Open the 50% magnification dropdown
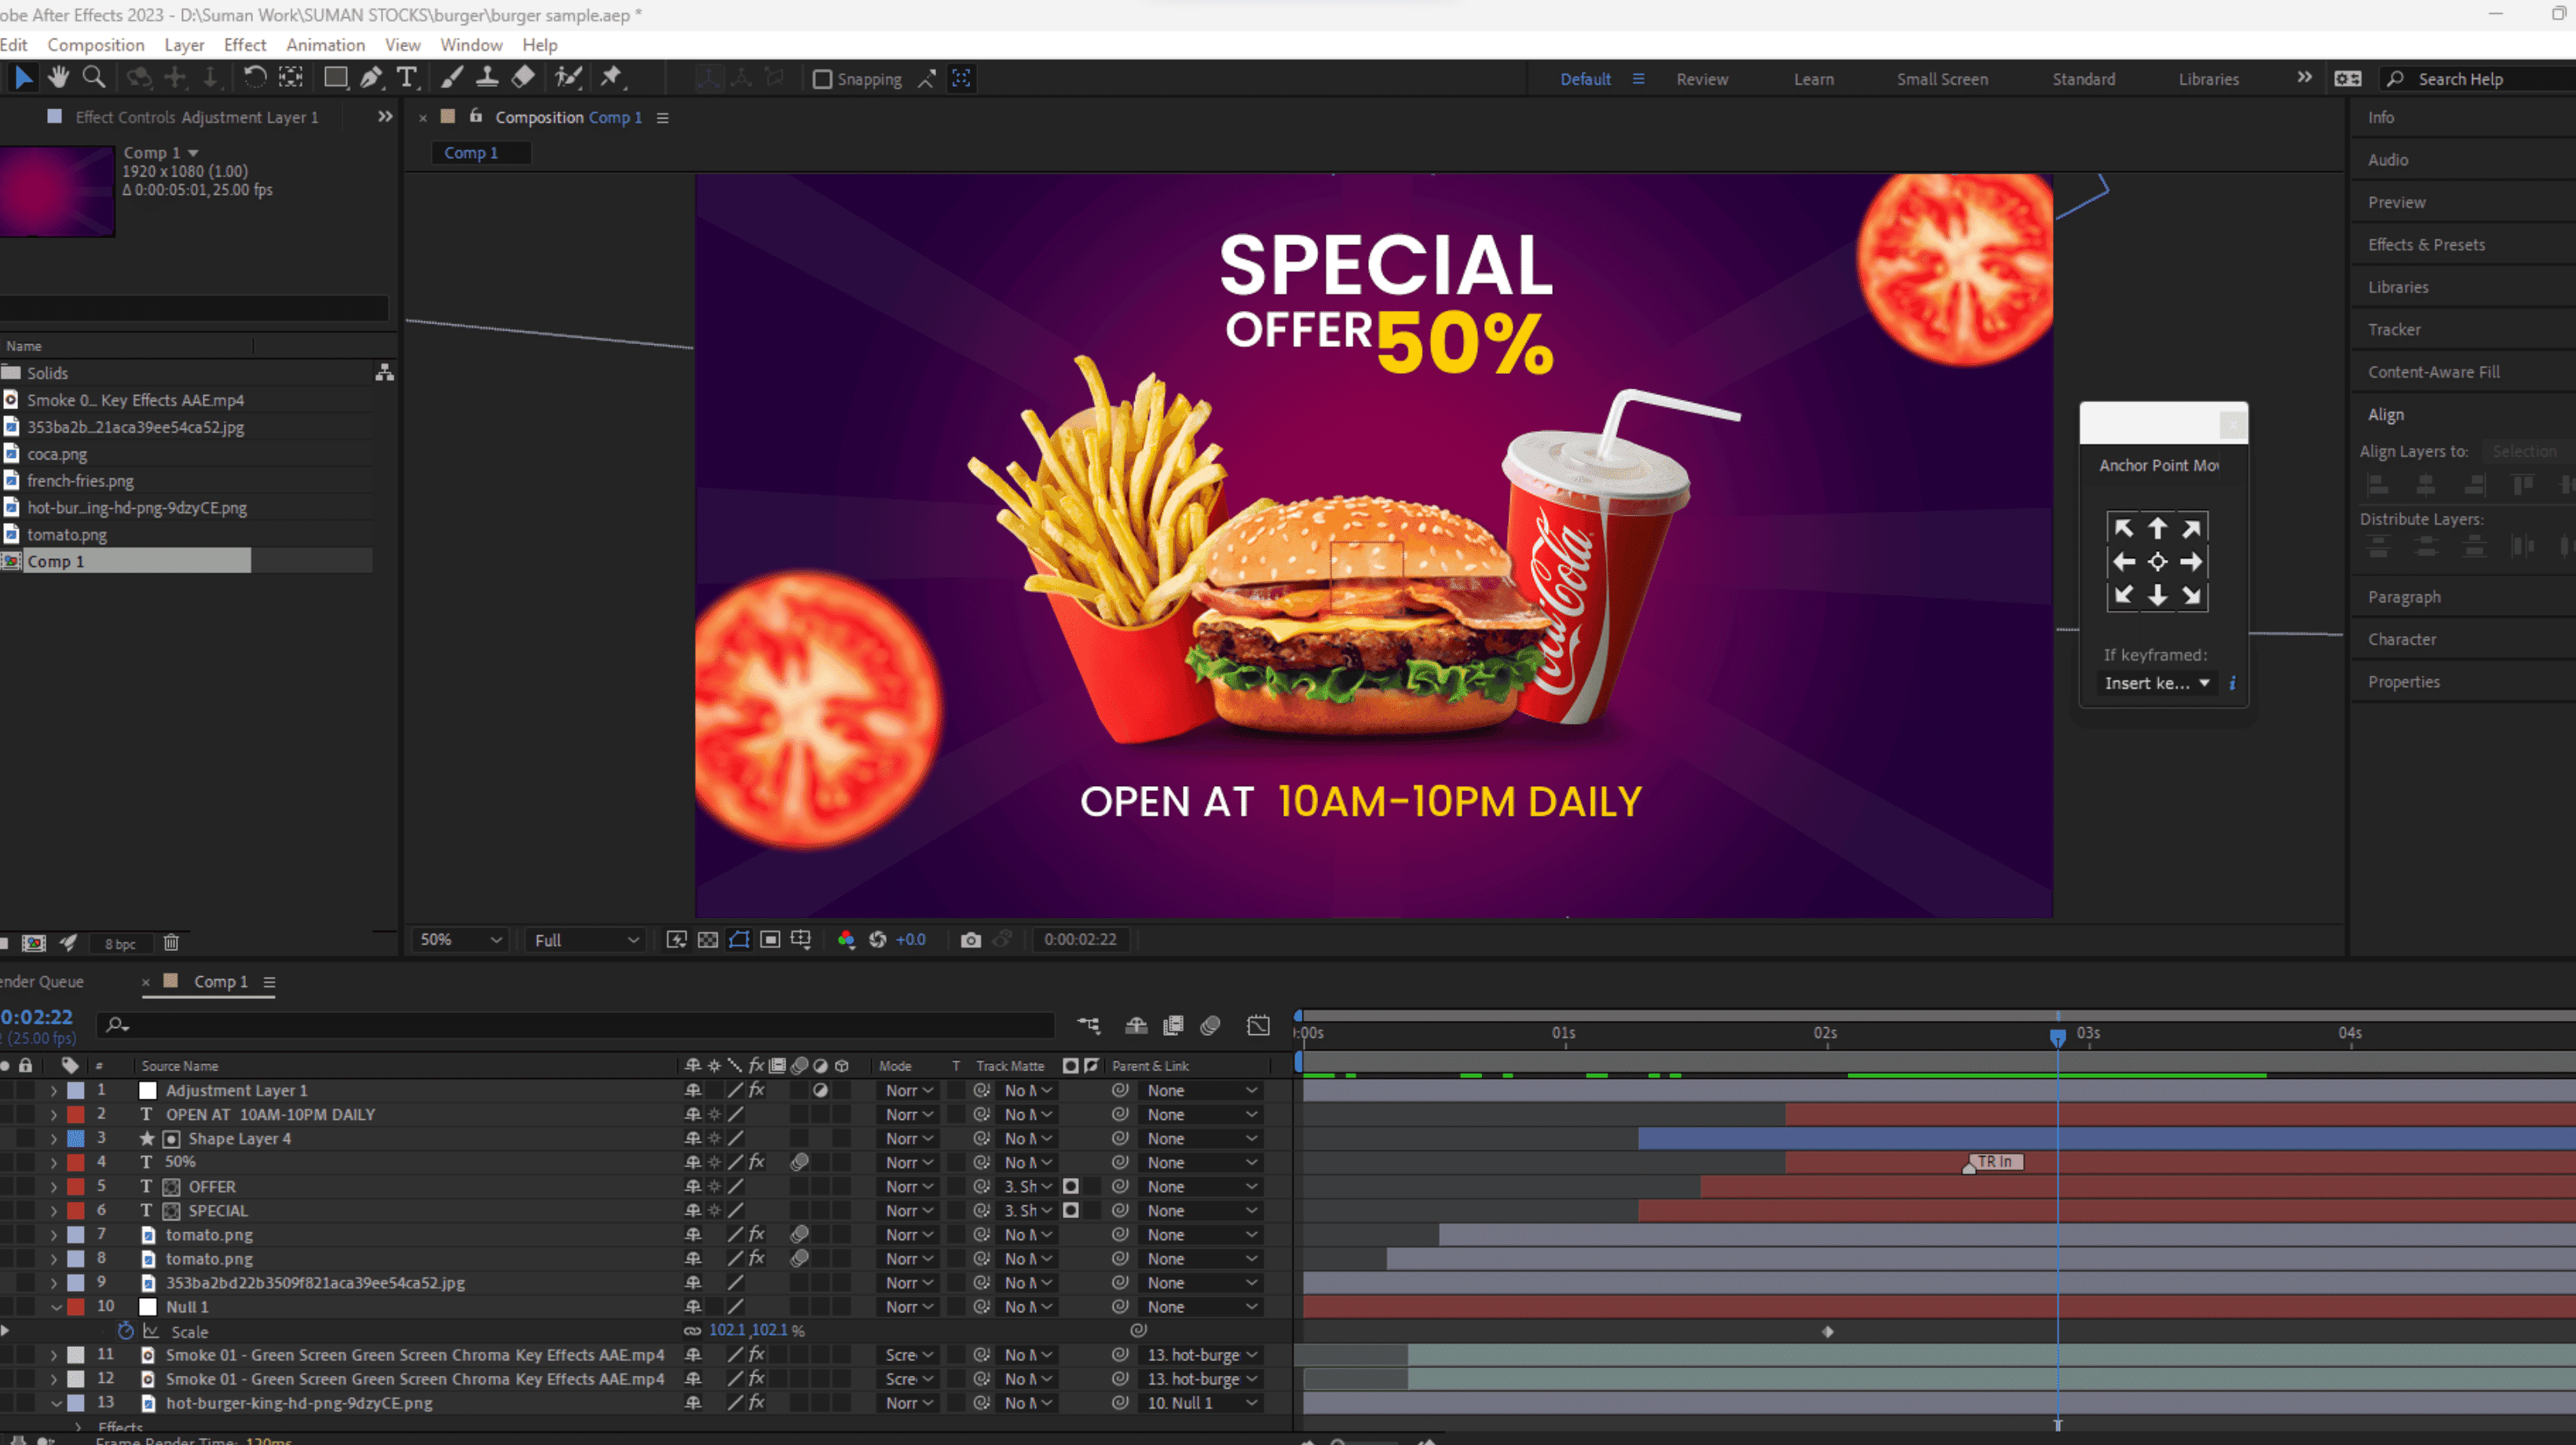 460,940
